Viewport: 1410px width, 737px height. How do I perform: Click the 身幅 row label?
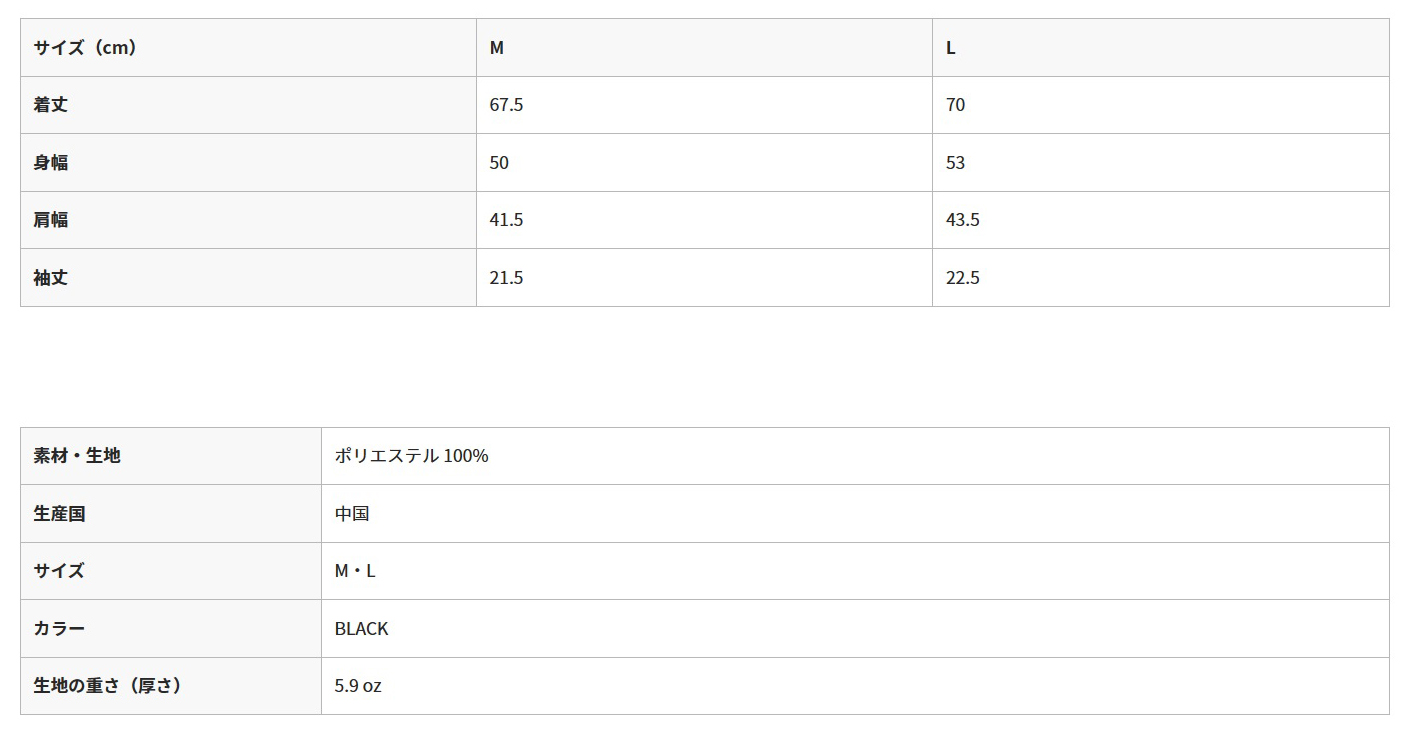coord(248,162)
